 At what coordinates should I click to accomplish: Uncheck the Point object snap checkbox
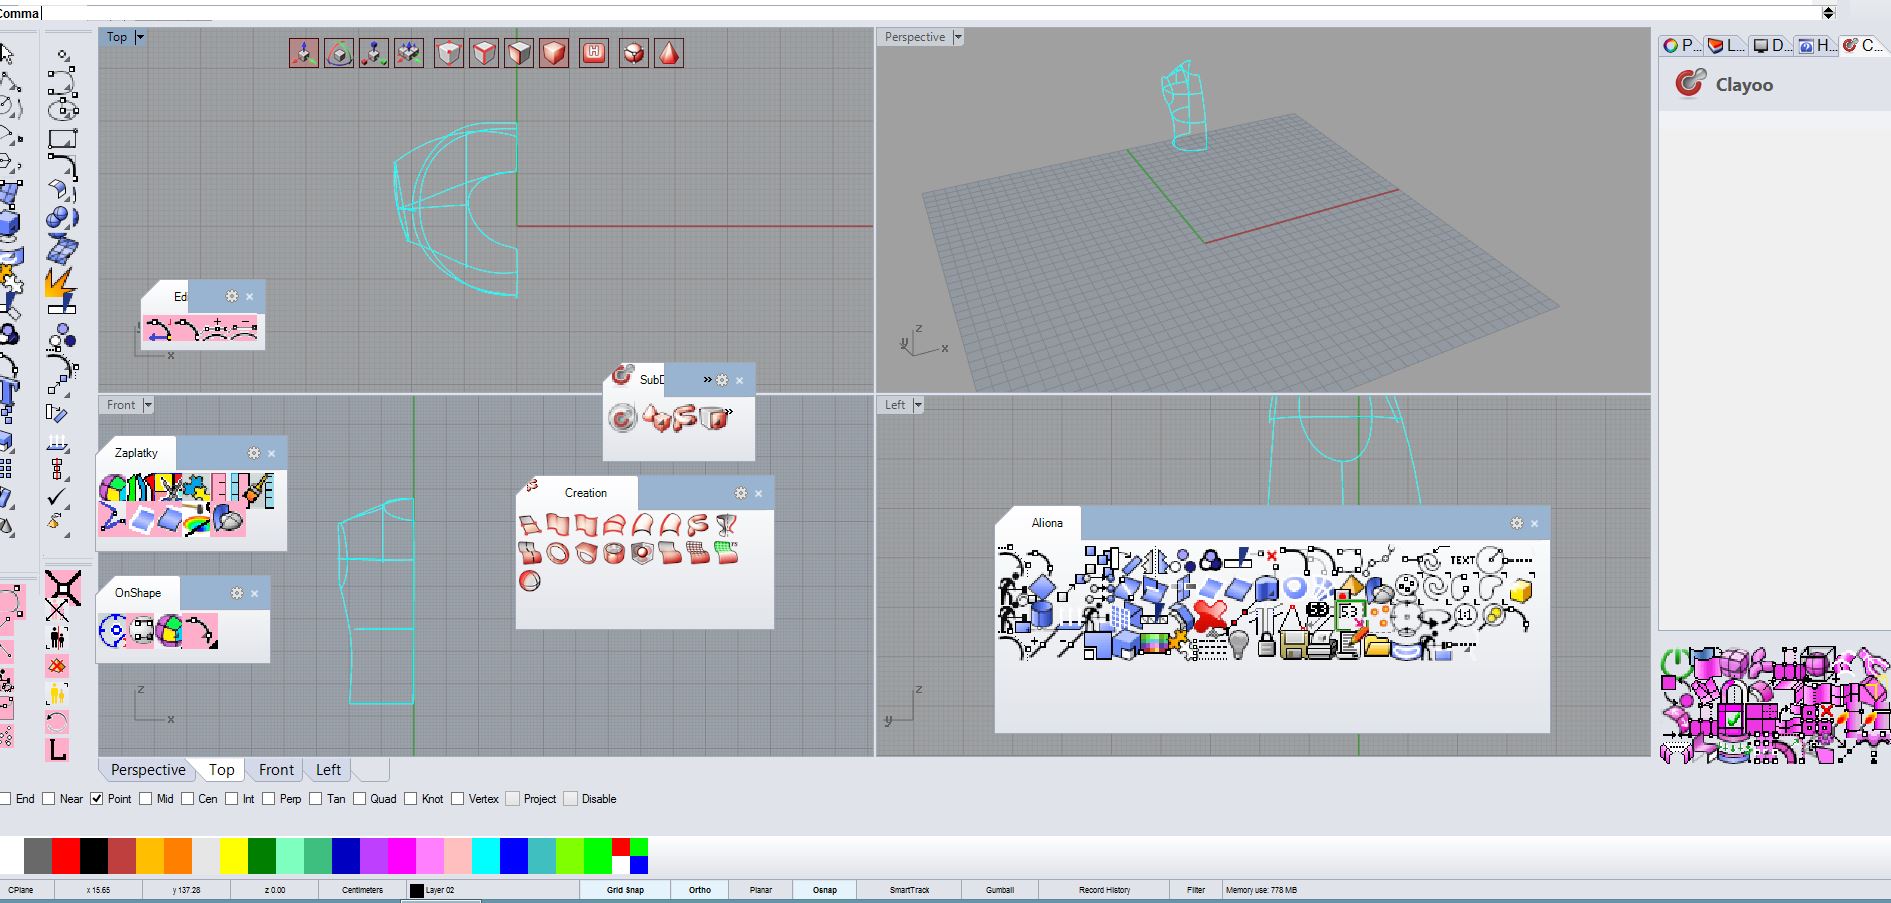click(97, 799)
